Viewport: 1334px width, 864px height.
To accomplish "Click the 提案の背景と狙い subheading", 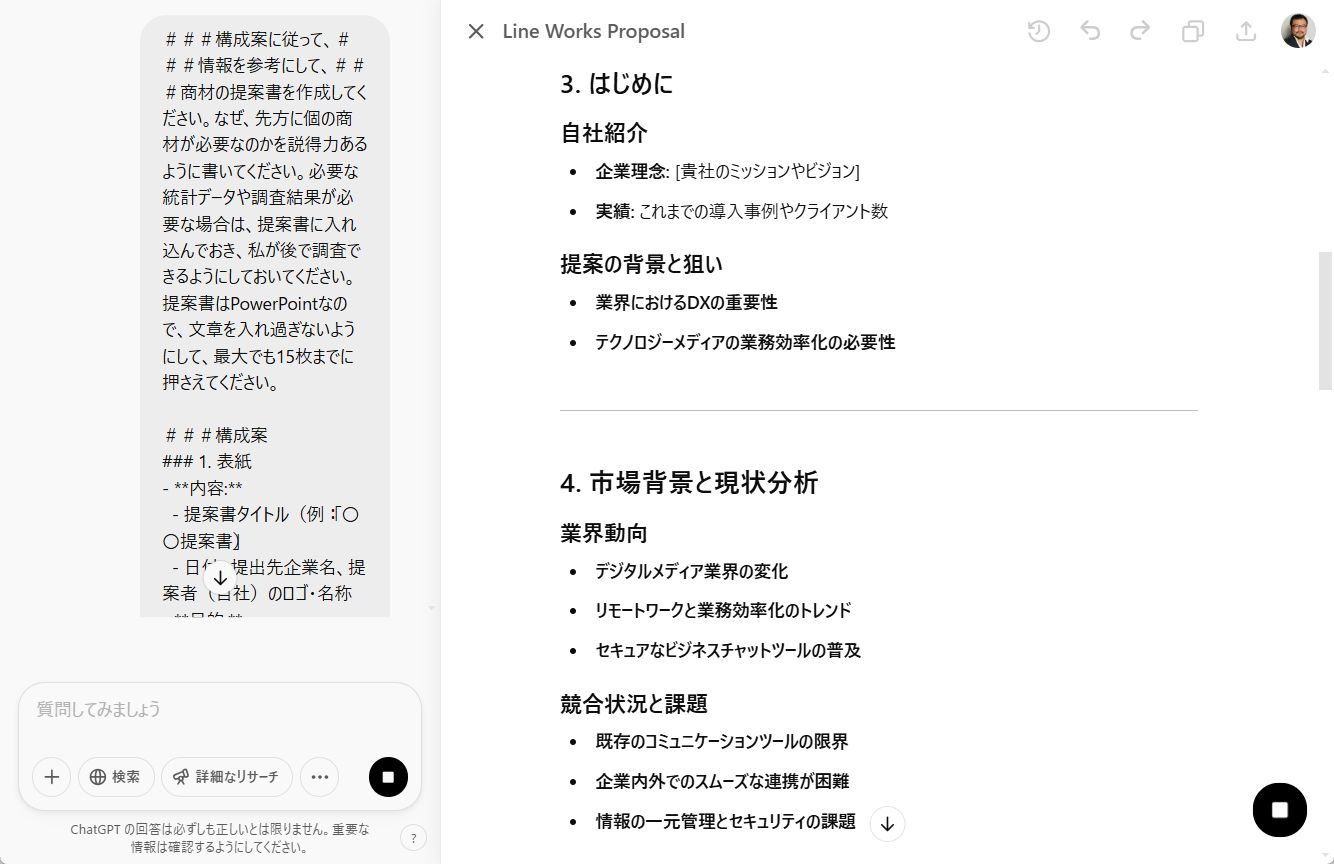I will pos(641,264).
